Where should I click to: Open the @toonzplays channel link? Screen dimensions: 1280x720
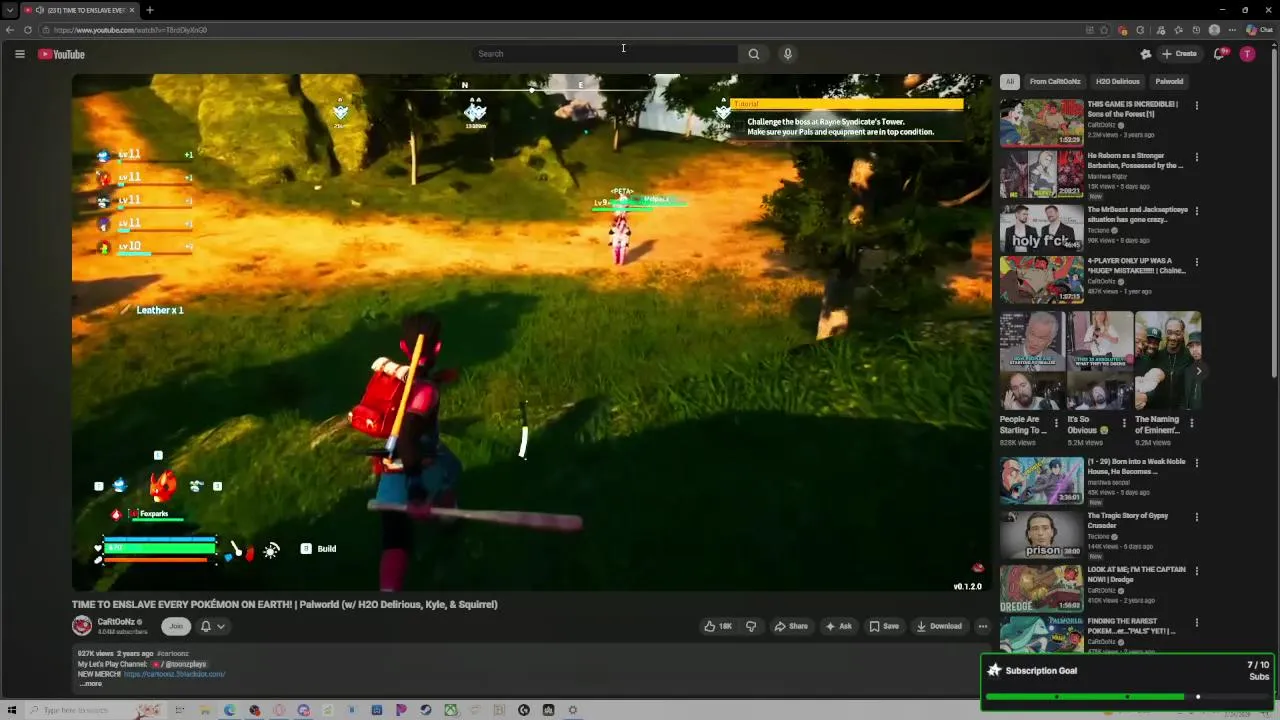tap(179, 664)
